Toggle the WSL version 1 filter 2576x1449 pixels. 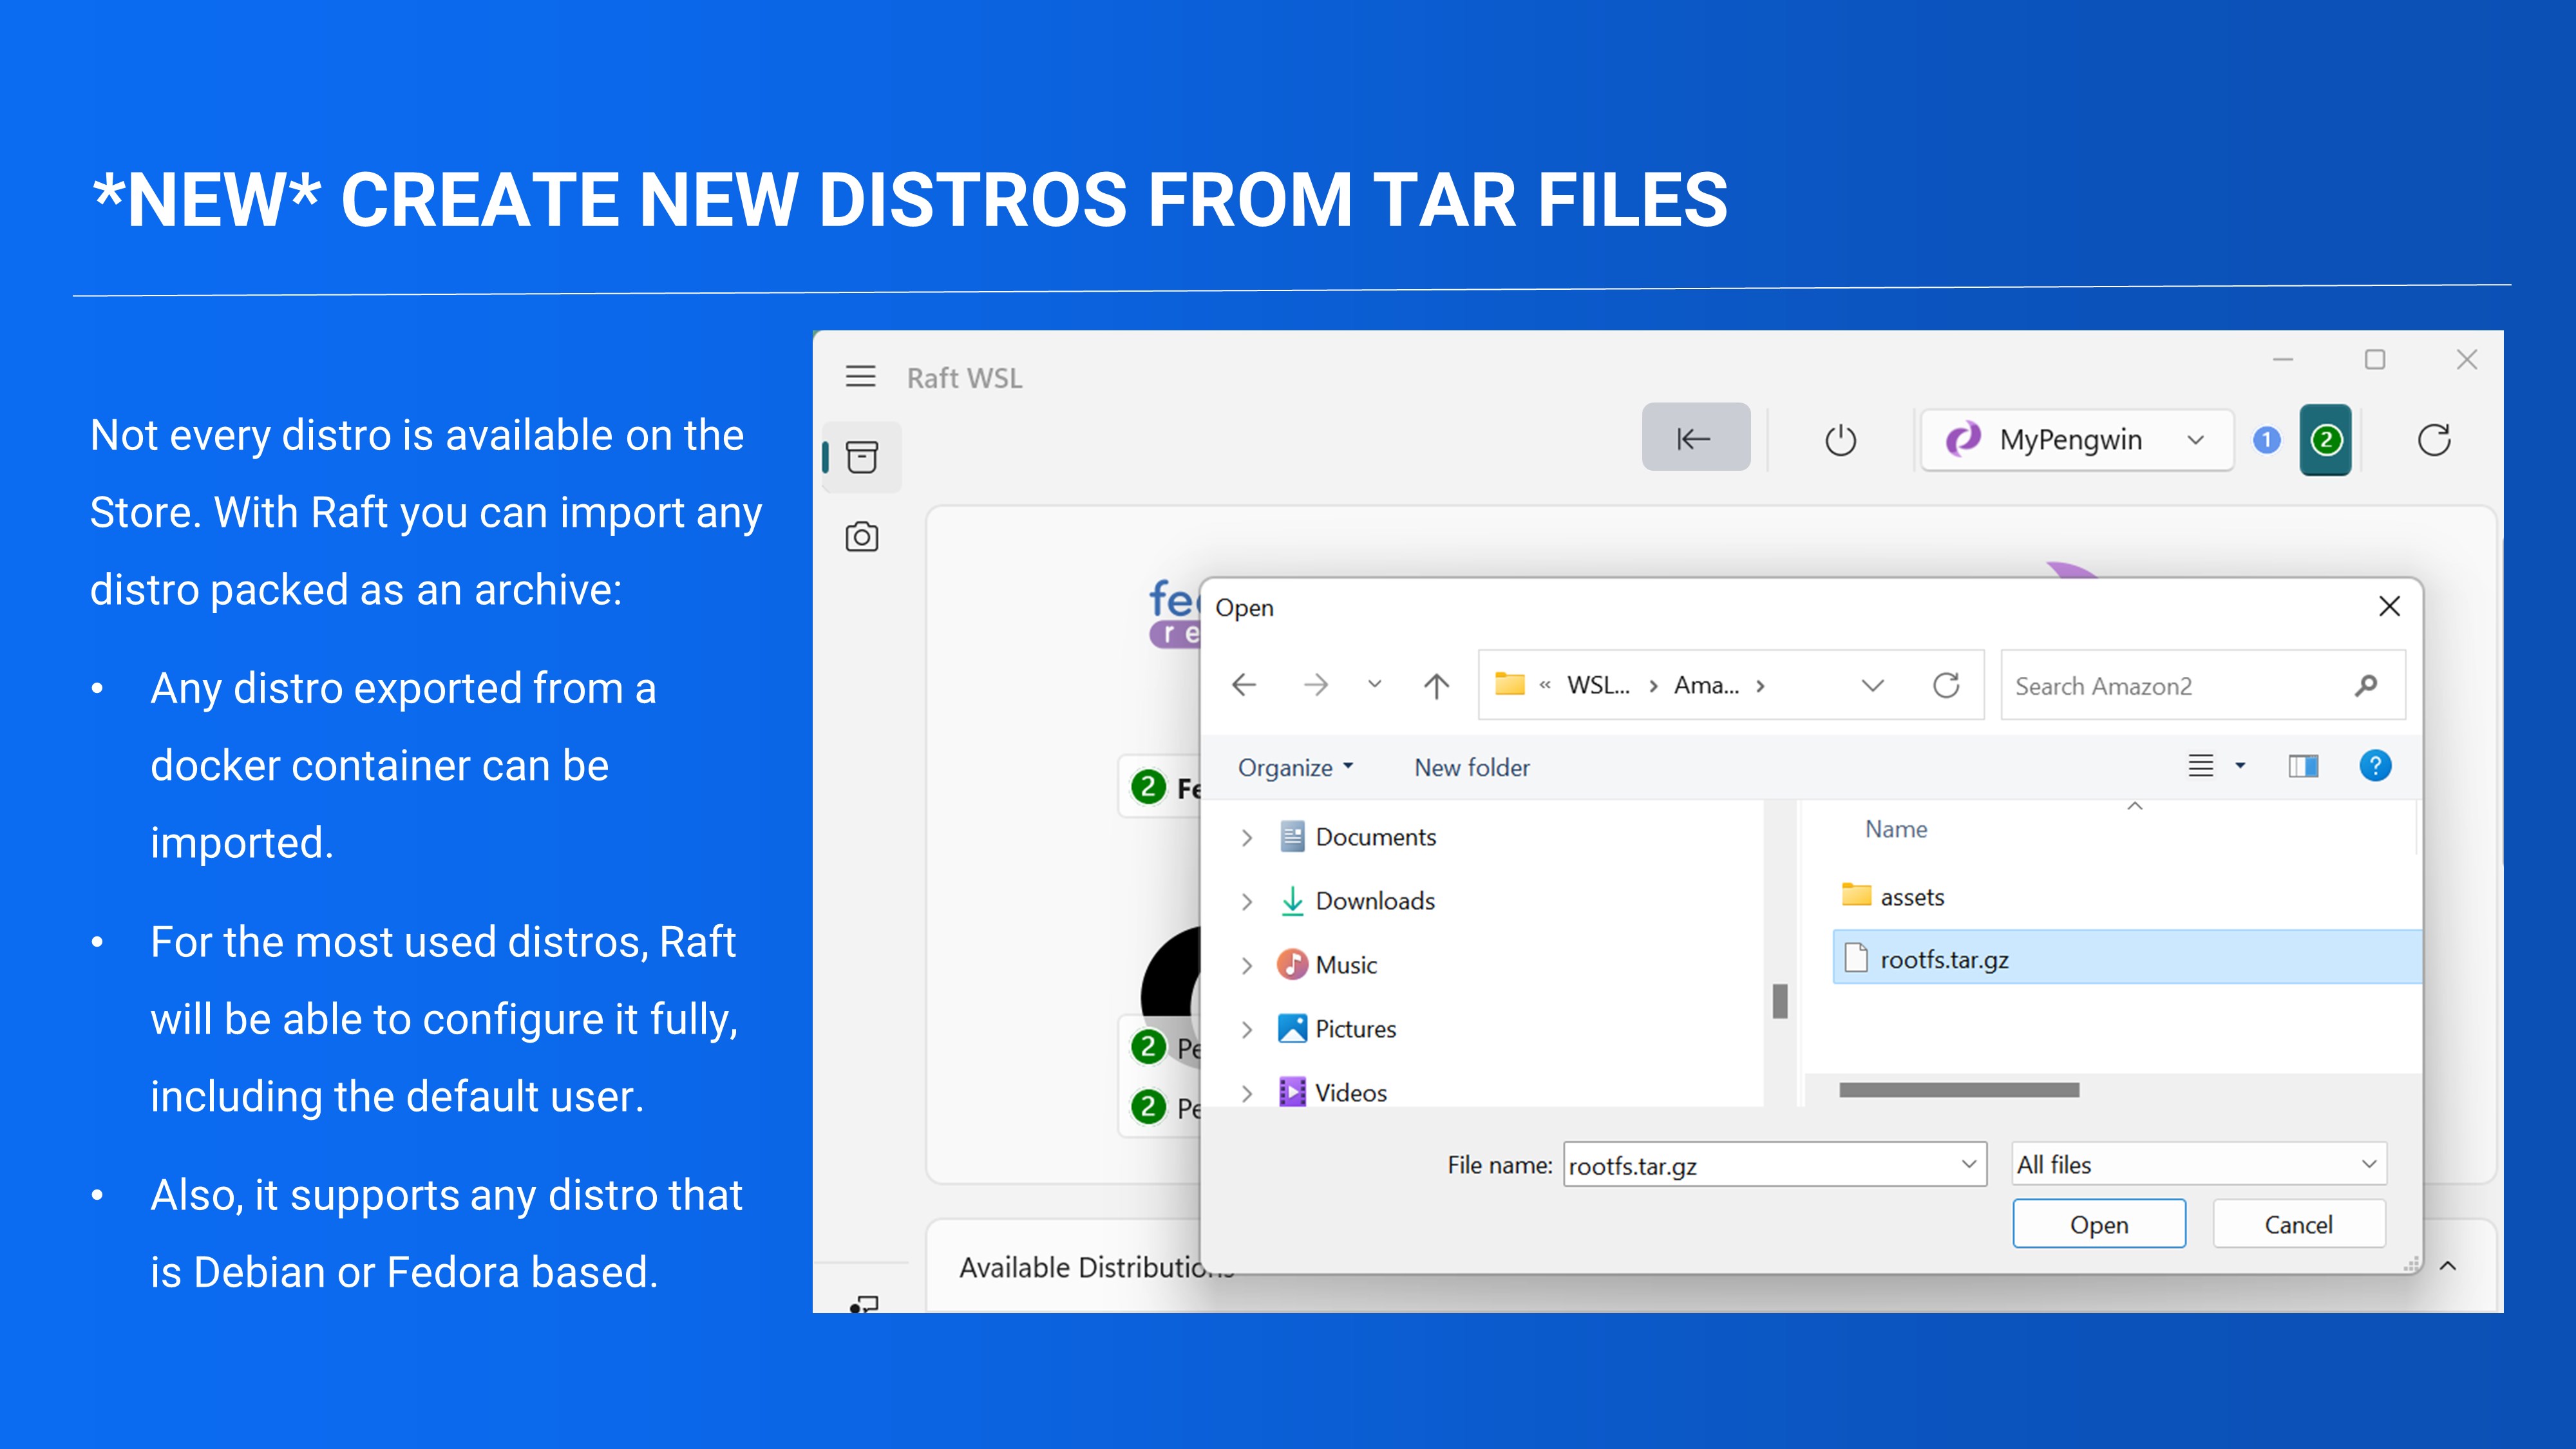(2267, 440)
